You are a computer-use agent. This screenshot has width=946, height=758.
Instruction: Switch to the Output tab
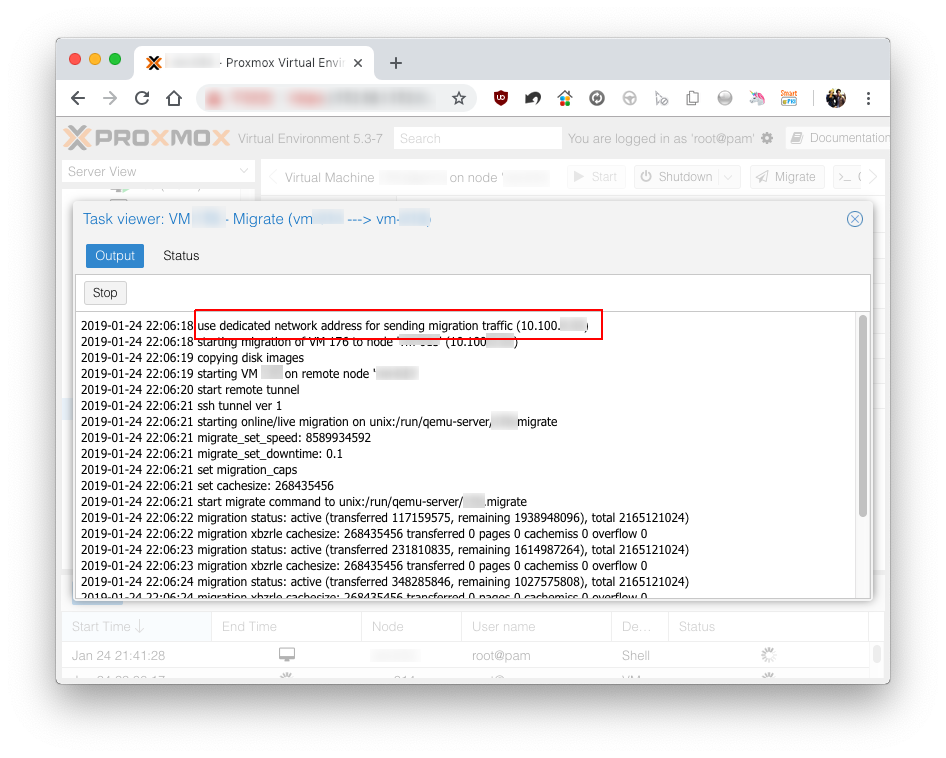[115, 256]
